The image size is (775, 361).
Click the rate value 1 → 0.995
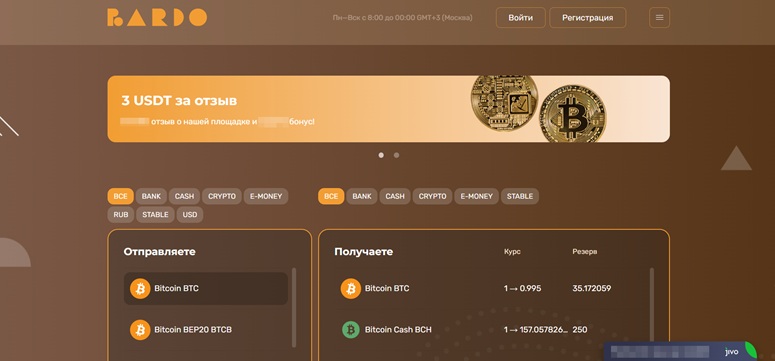tap(522, 288)
